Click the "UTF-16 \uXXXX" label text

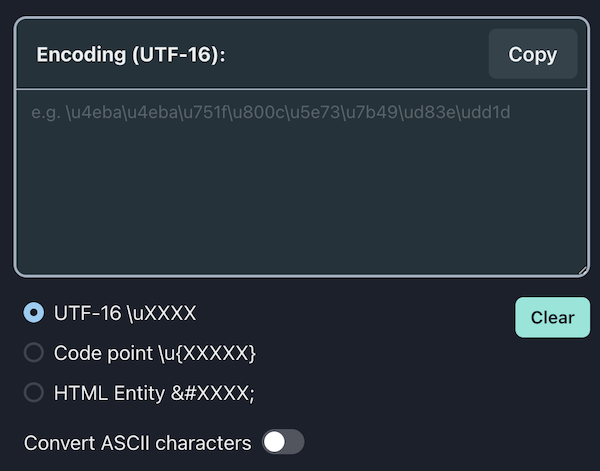click(125, 313)
